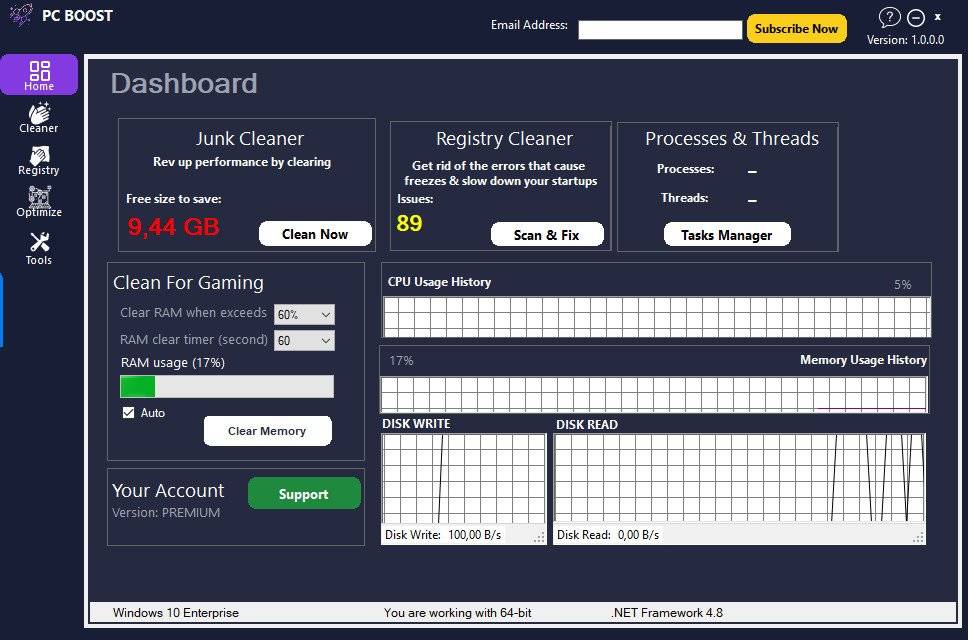Click the Disk Read graph resize grip
This screenshot has width=968, height=640.
click(x=918, y=538)
